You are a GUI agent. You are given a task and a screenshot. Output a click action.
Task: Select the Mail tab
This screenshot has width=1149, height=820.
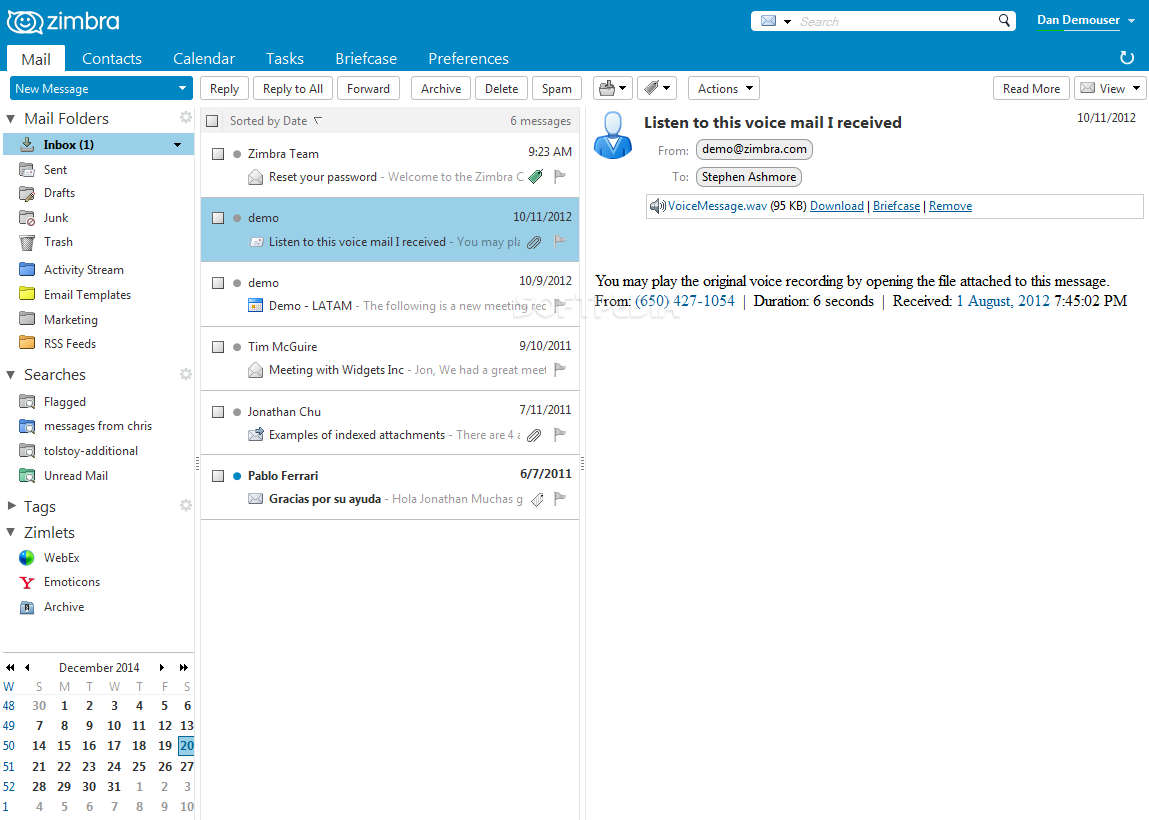pyautogui.click(x=36, y=59)
